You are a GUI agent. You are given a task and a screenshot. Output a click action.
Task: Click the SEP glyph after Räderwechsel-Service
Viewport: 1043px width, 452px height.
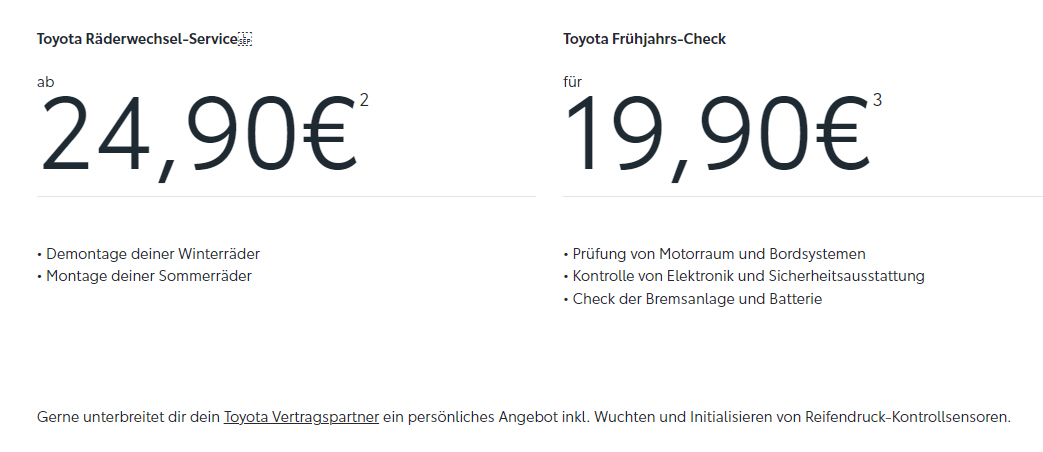click(245, 39)
